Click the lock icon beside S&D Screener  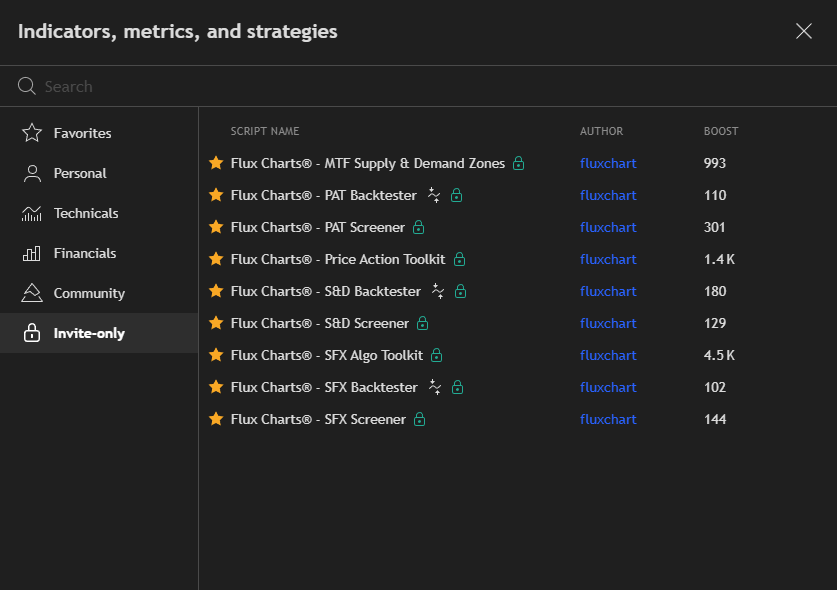422,323
